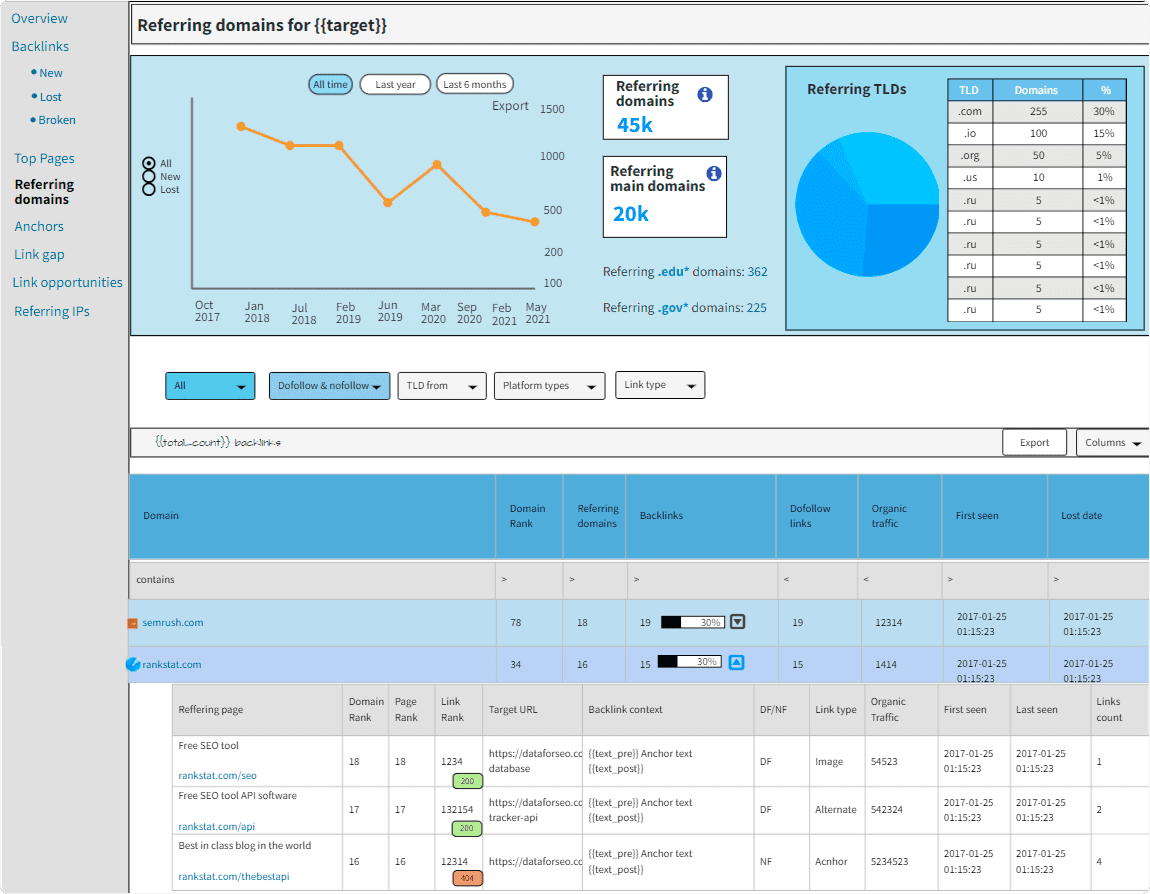Select the Lost radio button near the chart

click(x=151, y=189)
